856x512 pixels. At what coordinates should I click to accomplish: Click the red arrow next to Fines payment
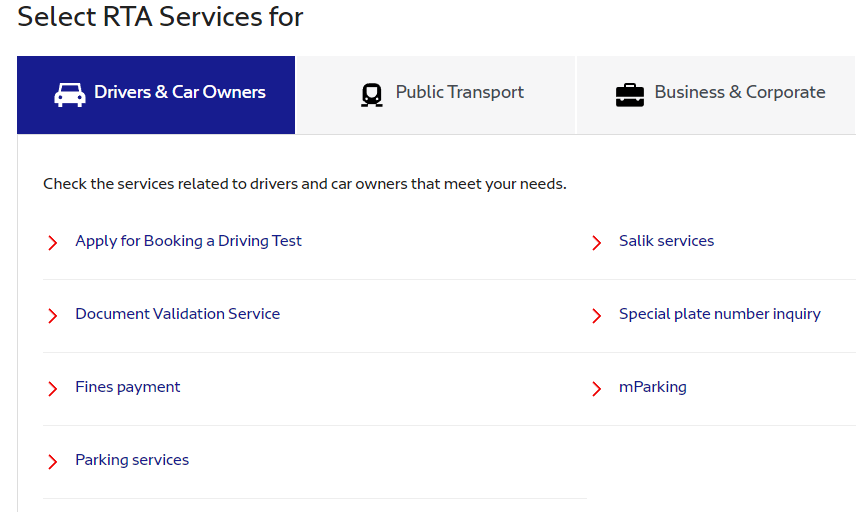52,389
